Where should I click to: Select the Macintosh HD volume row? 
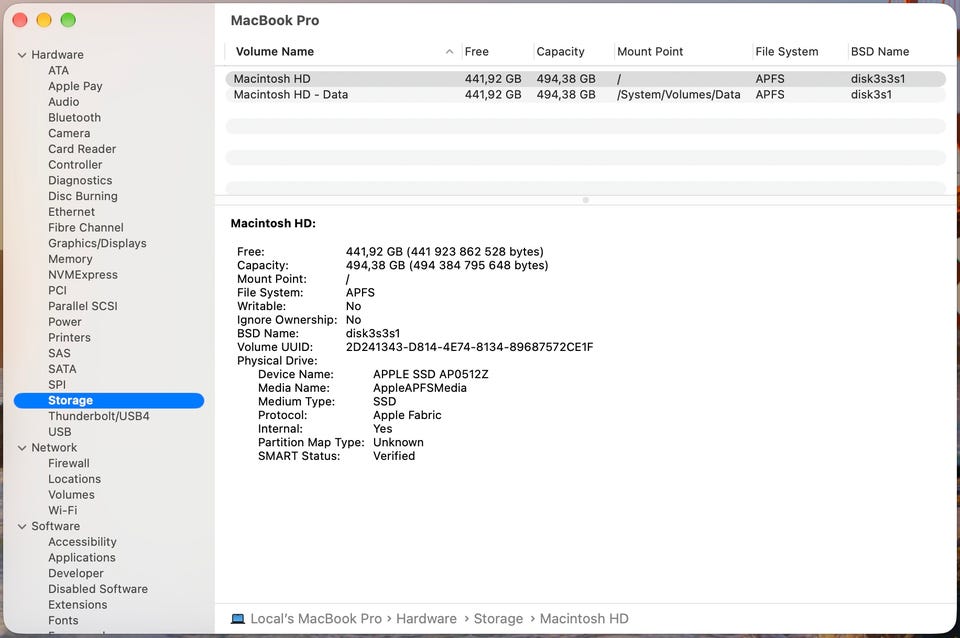(585, 79)
